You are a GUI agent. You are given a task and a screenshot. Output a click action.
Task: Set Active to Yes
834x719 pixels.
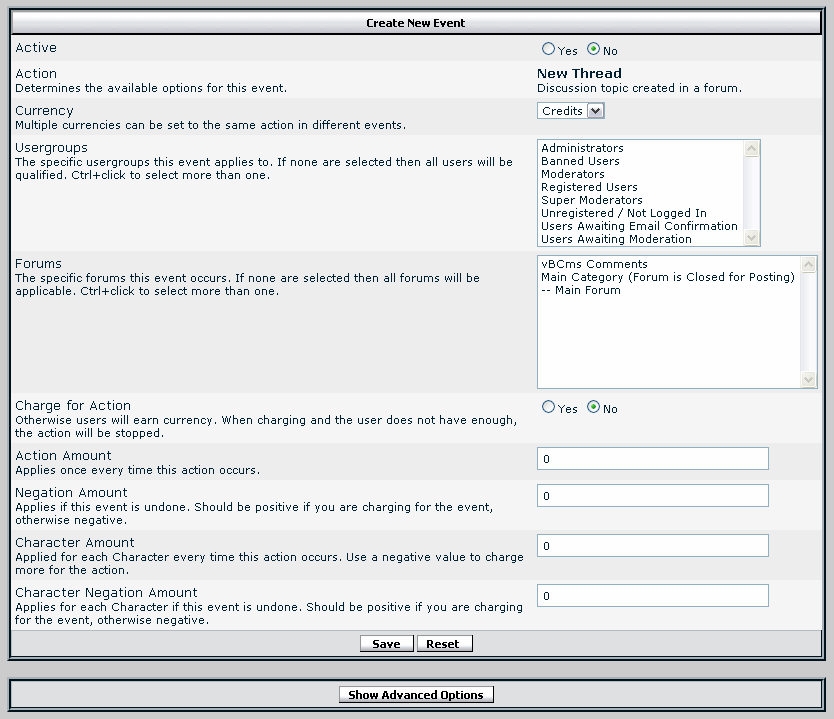[x=548, y=49]
